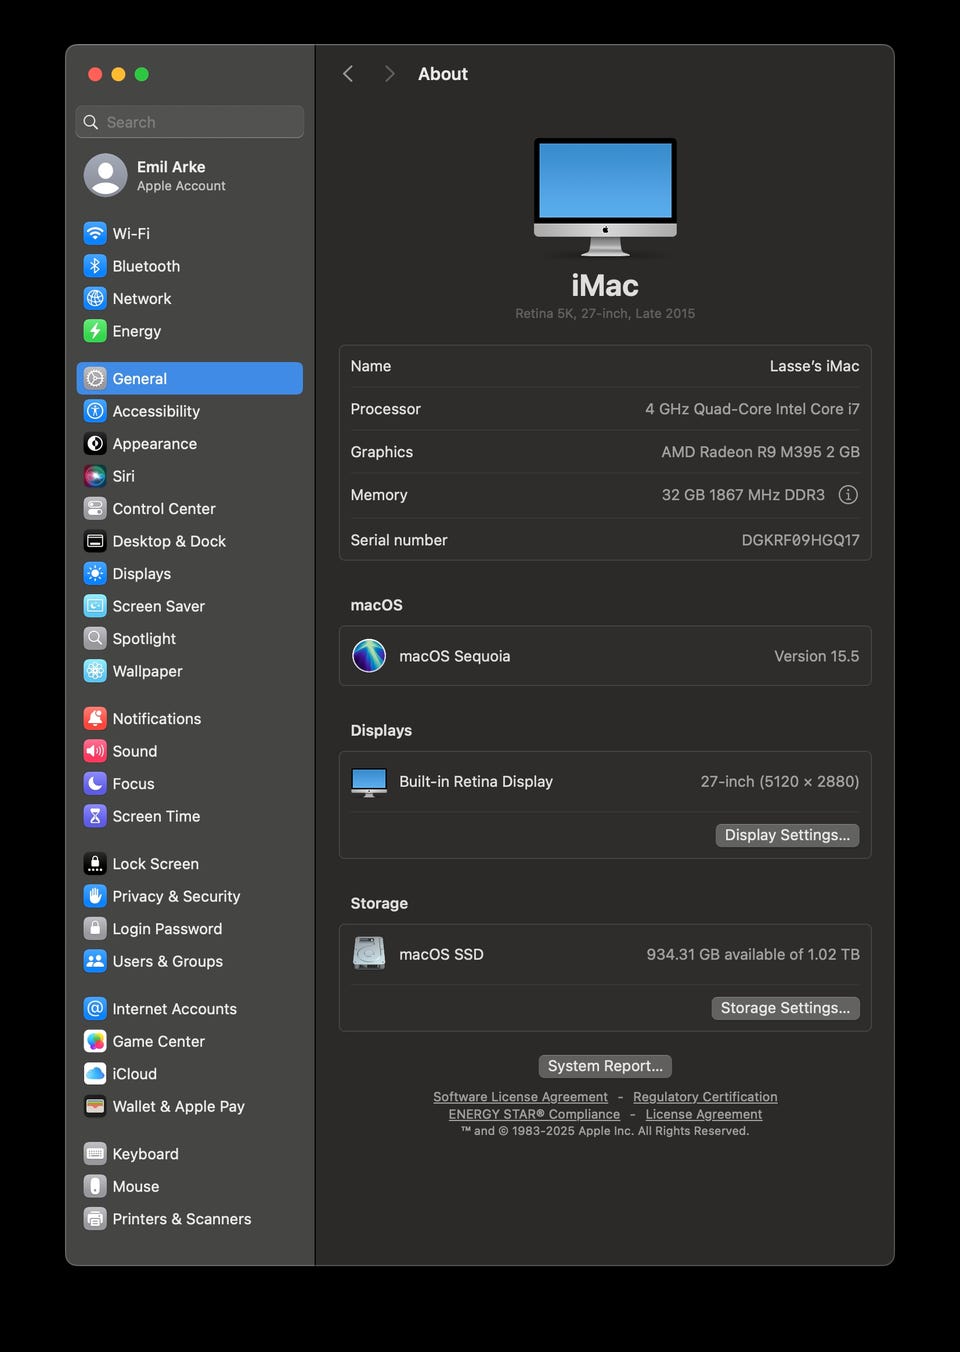Viewport: 960px width, 1352px height.
Task: Click 4 GHz Quad-Core Intel Core i7
Action: 752,409
